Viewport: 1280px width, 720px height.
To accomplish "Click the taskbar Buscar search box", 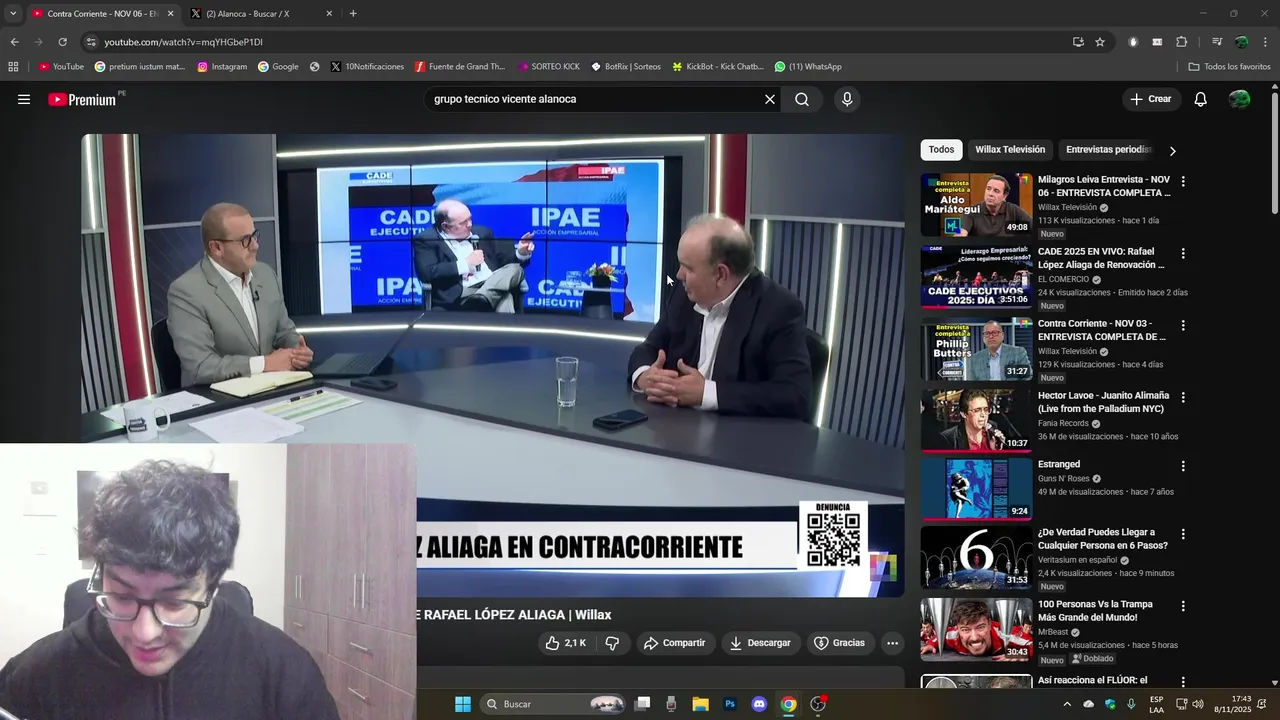I will pos(553,704).
